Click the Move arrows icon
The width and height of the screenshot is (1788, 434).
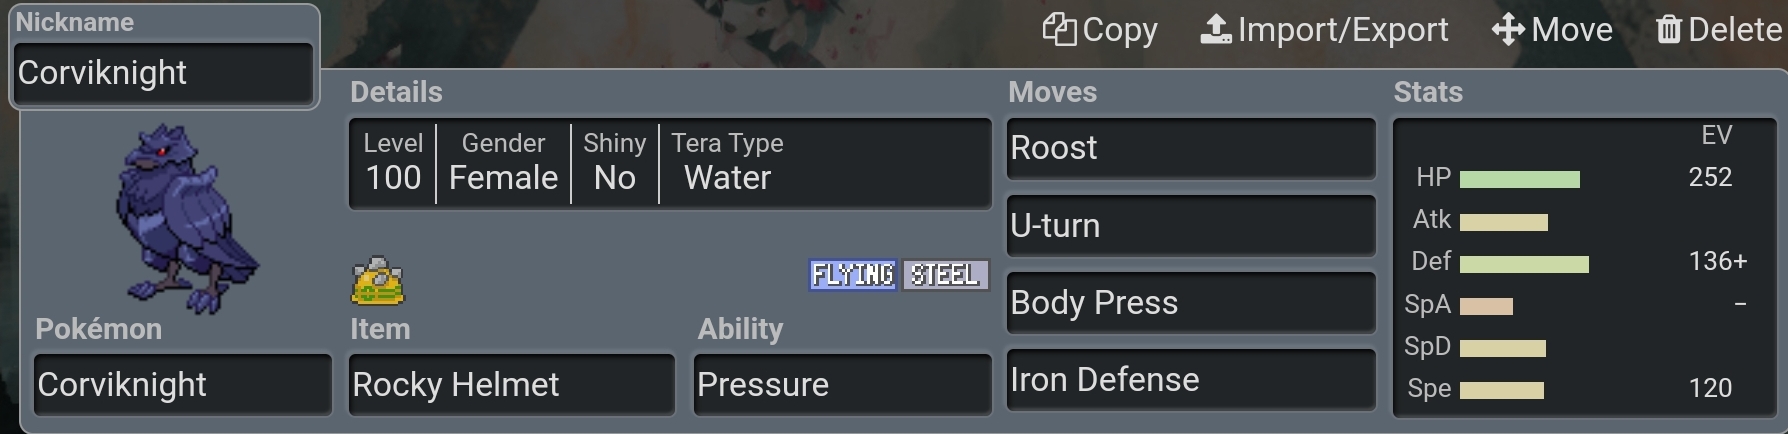[1508, 30]
